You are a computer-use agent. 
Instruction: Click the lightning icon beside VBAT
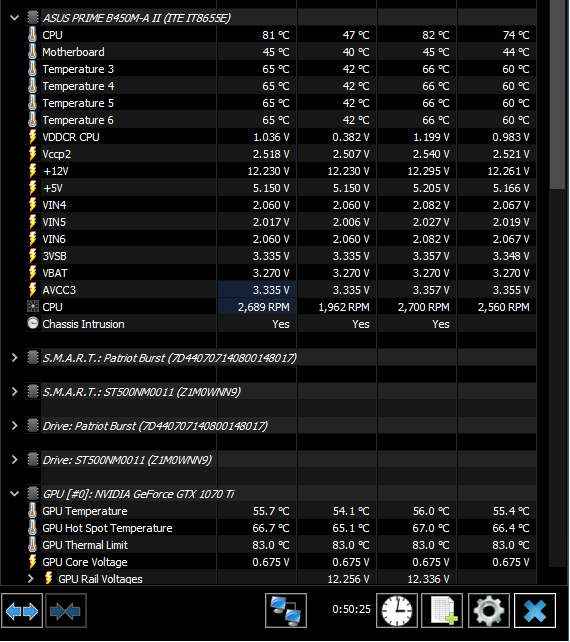33,273
